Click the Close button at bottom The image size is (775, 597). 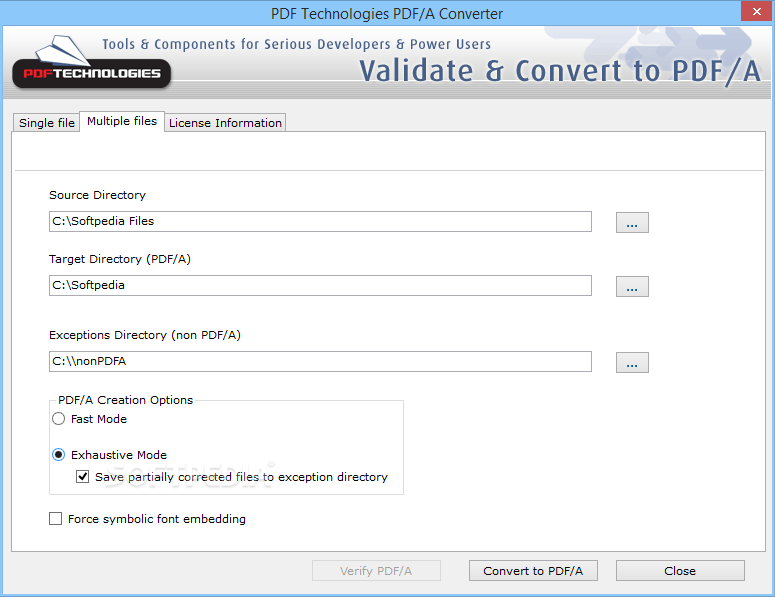click(x=679, y=571)
